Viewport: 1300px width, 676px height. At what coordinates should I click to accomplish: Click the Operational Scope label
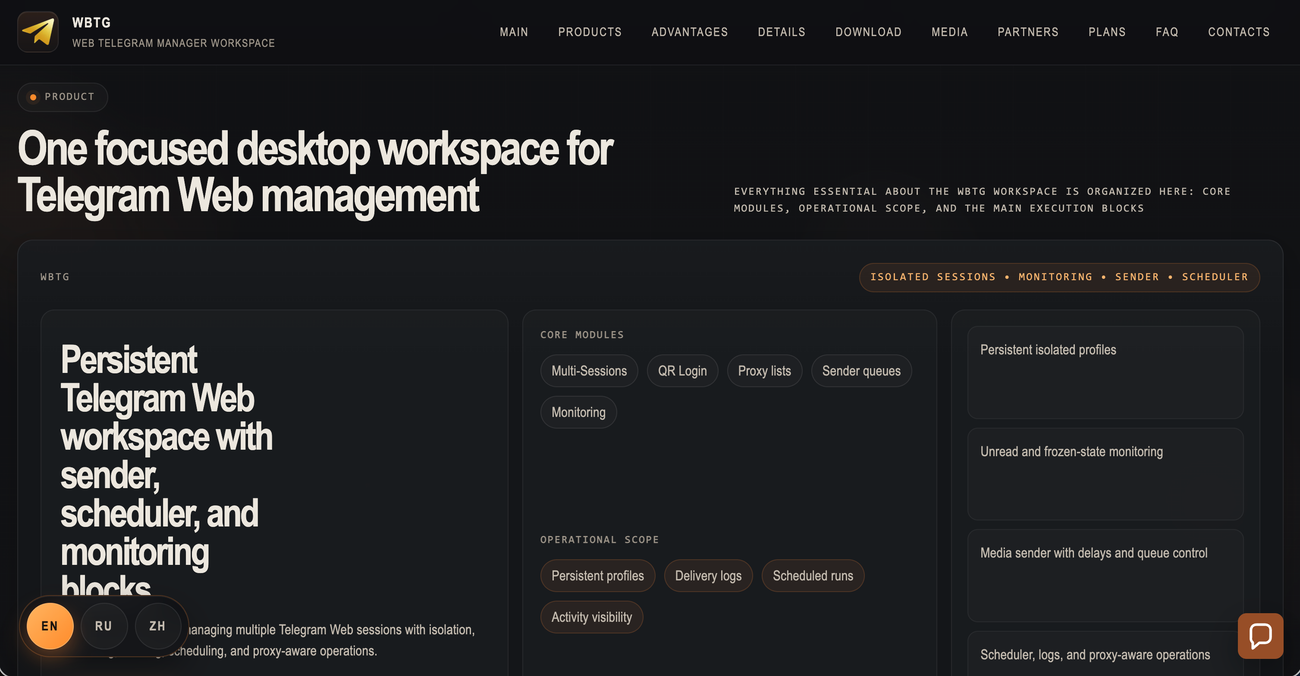600,540
